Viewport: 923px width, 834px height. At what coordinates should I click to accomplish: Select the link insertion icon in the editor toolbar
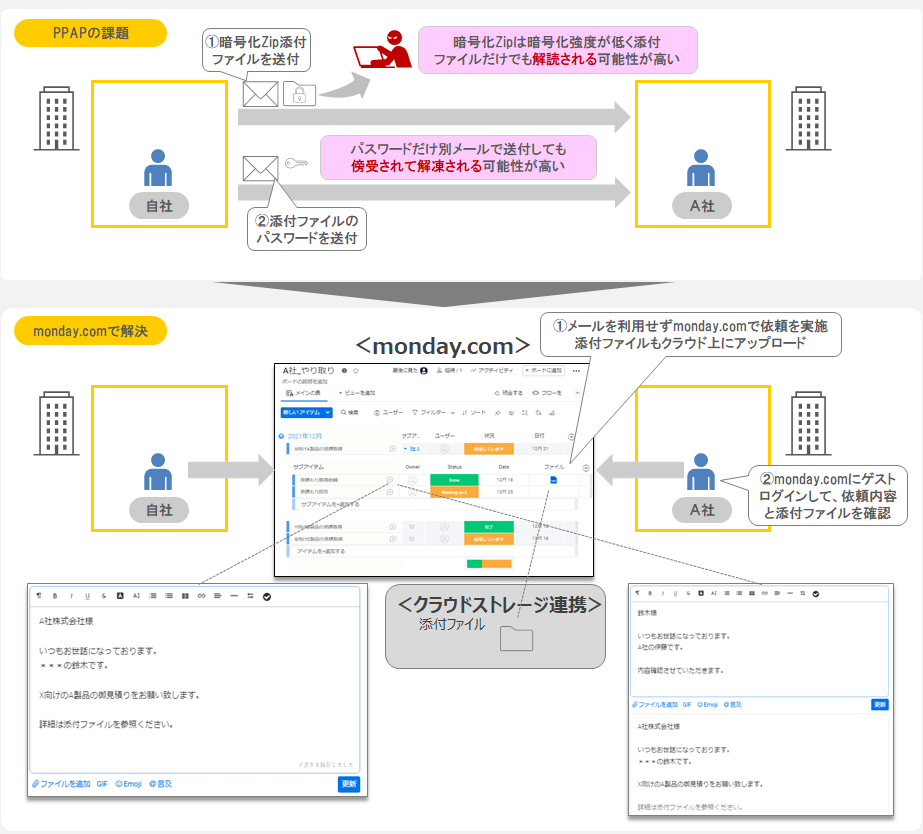[202, 596]
